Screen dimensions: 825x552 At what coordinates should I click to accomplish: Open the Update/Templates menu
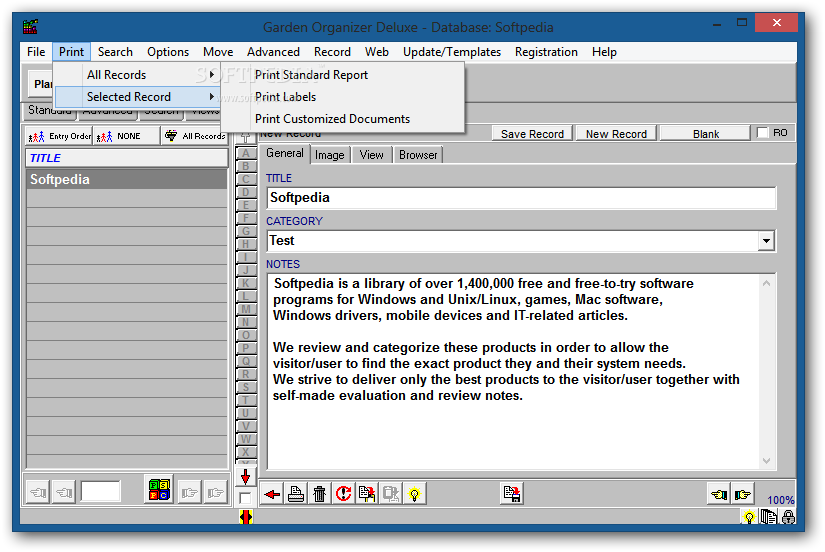coord(451,52)
